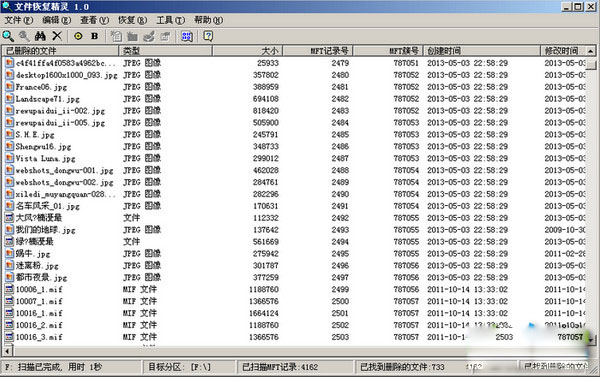This screenshot has width=600, height=377.
Task: Click the binoculars find icon
Action: [x=40, y=36]
